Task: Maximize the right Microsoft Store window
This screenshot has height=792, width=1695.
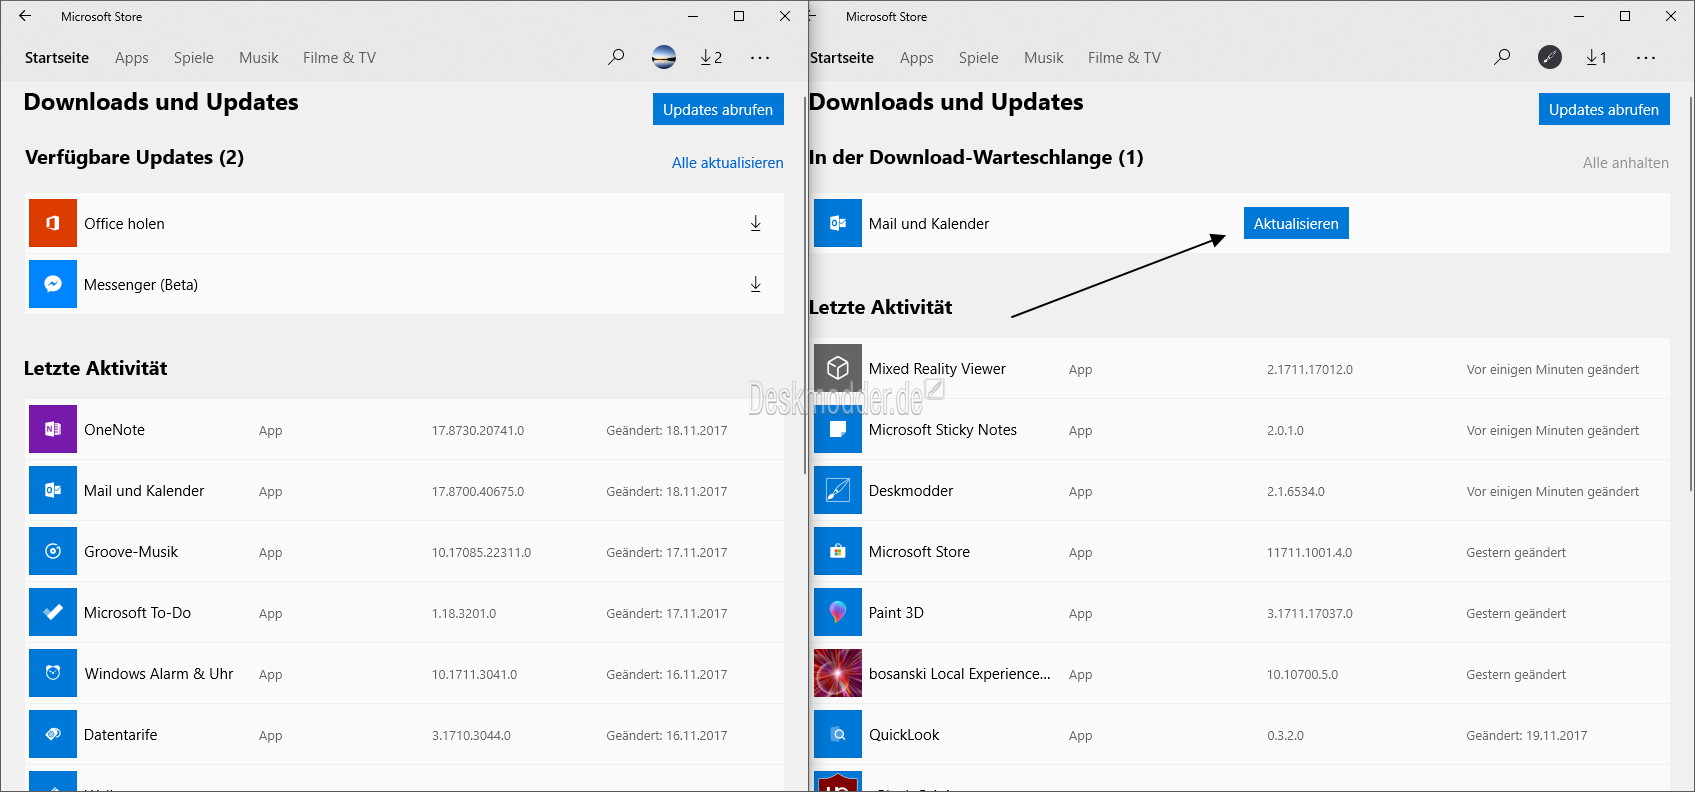Action: tap(1625, 16)
